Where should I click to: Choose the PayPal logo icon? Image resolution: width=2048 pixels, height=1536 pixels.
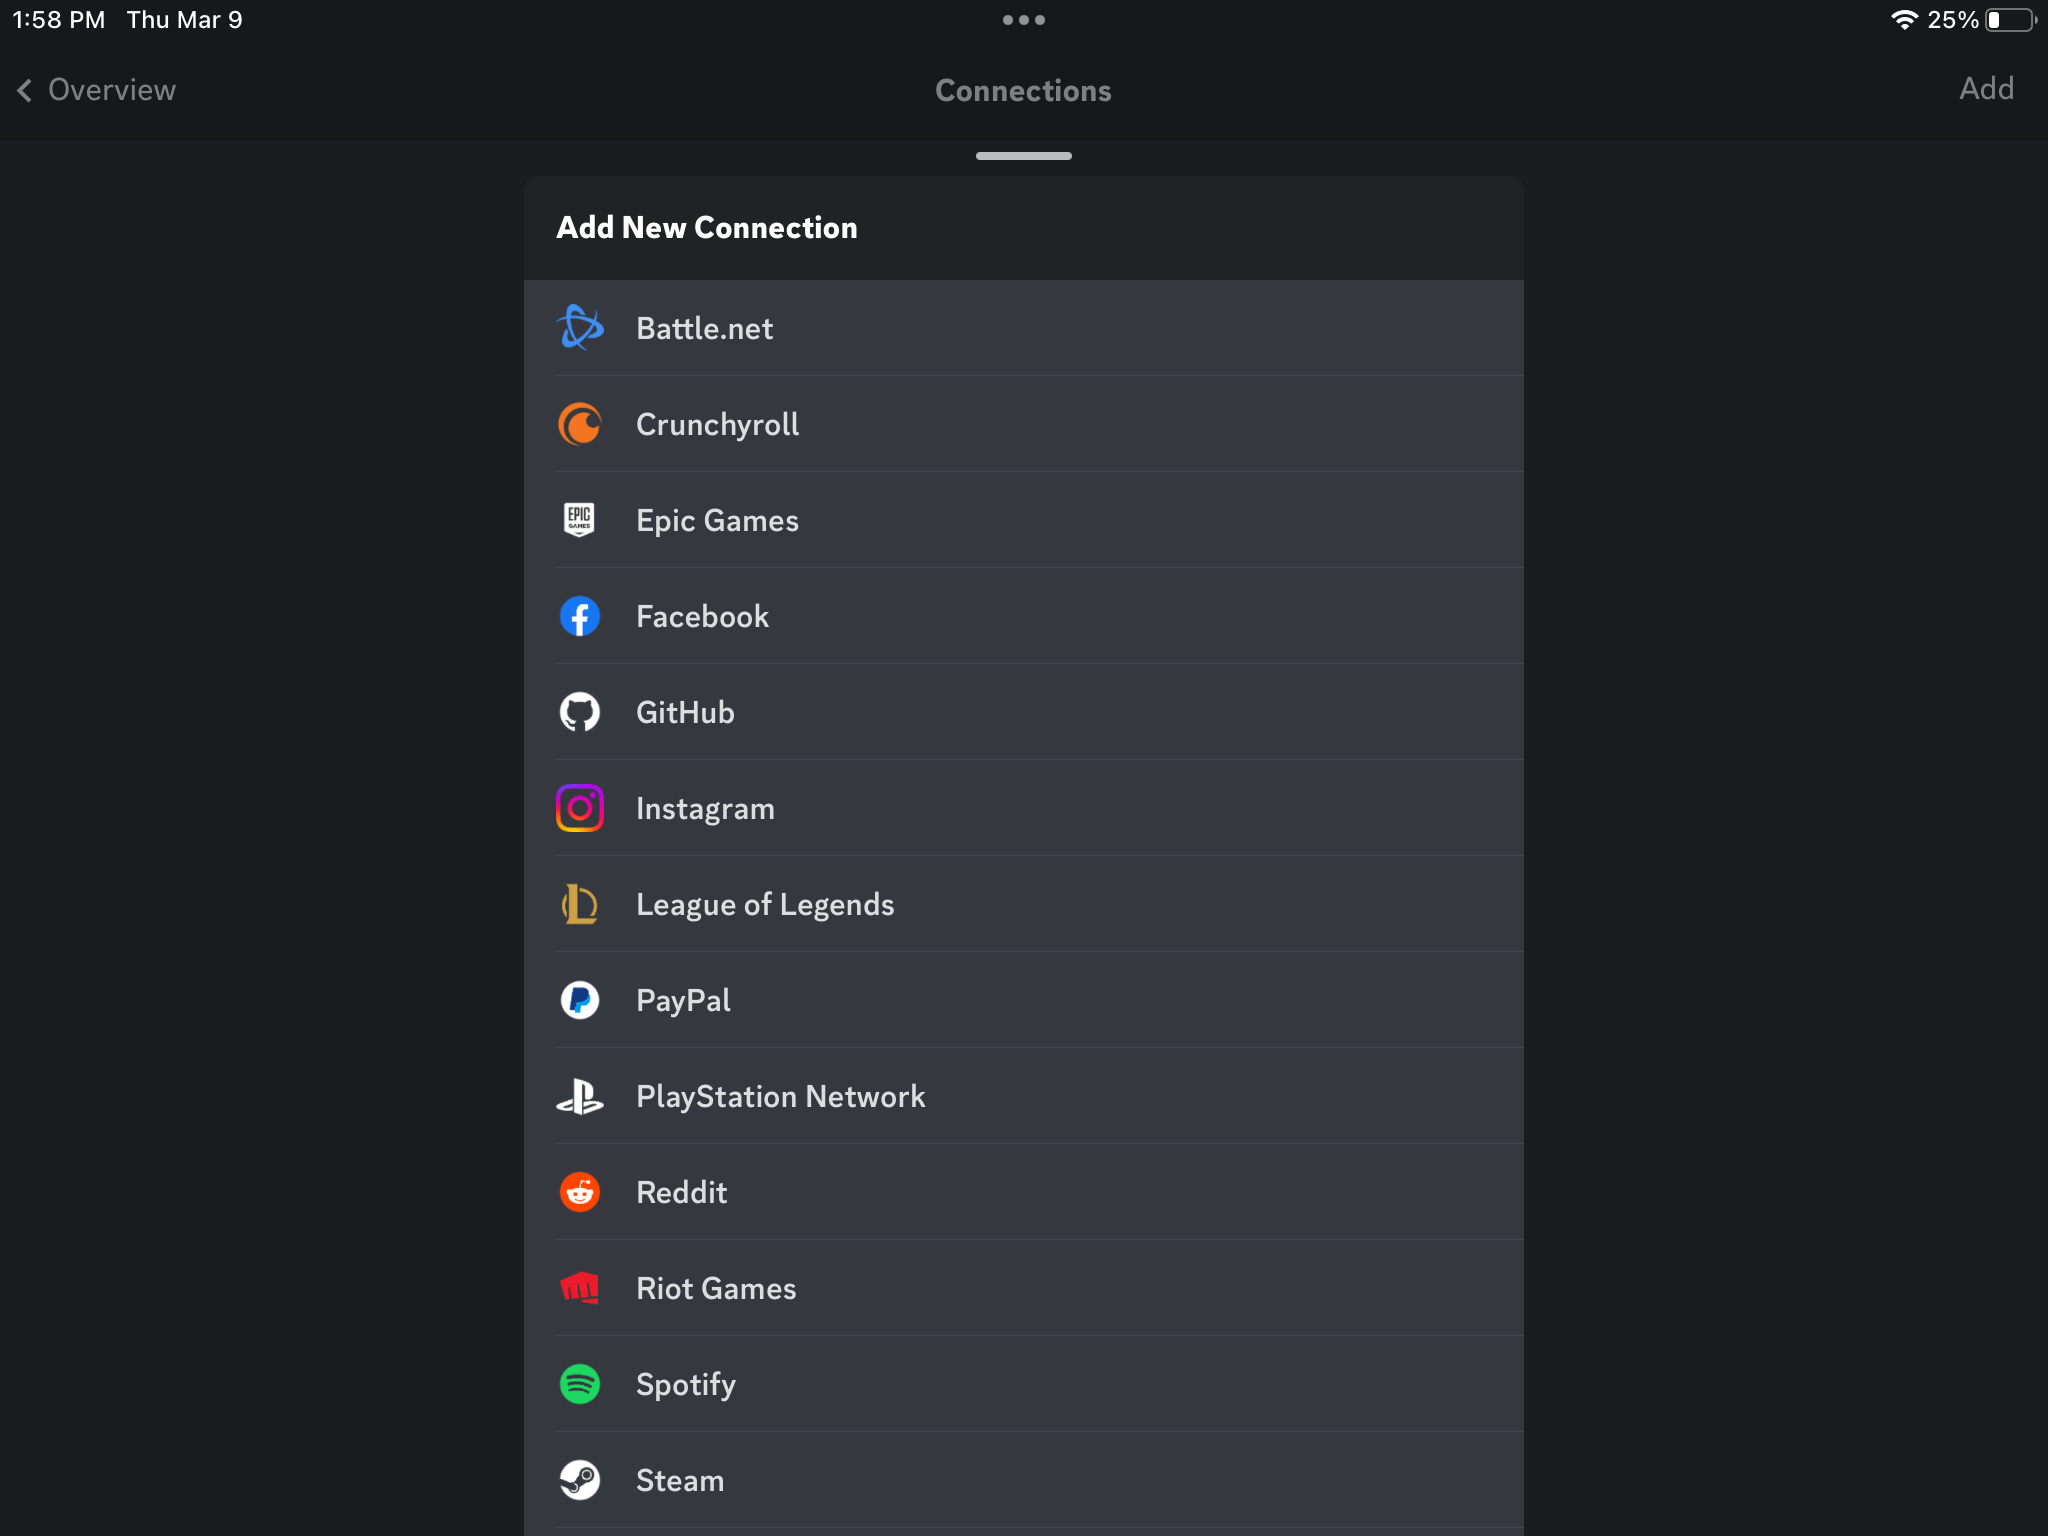click(x=580, y=1000)
